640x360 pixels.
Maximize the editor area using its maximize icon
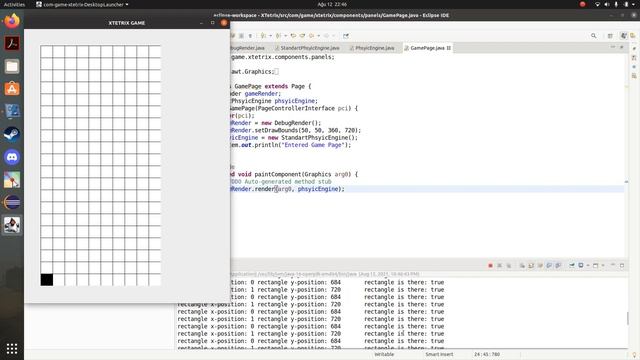pyautogui.click(x=622, y=47)
